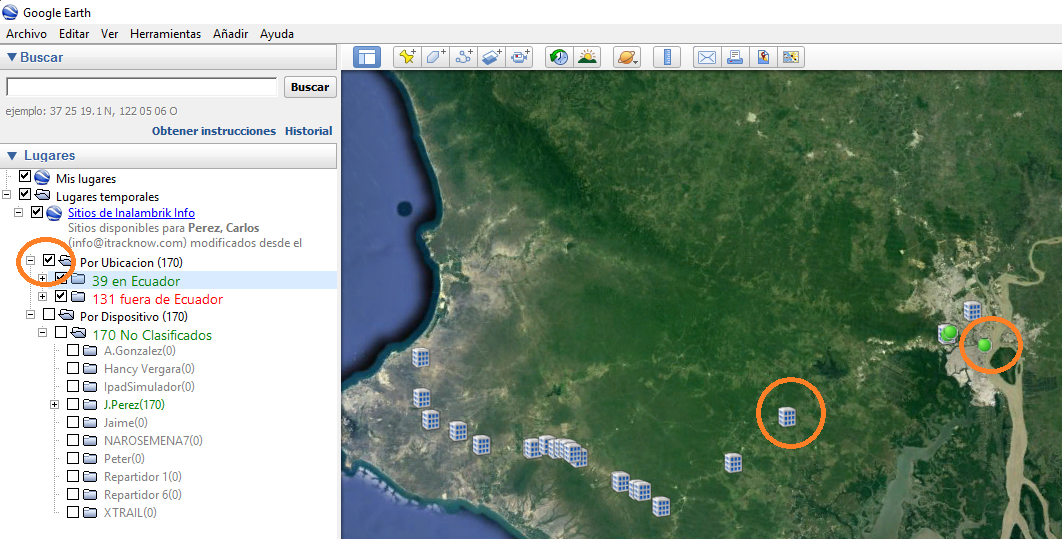Toggle the Mis lugares checkbox
This screenshot has height=539, width=1062.
(25, 176)
